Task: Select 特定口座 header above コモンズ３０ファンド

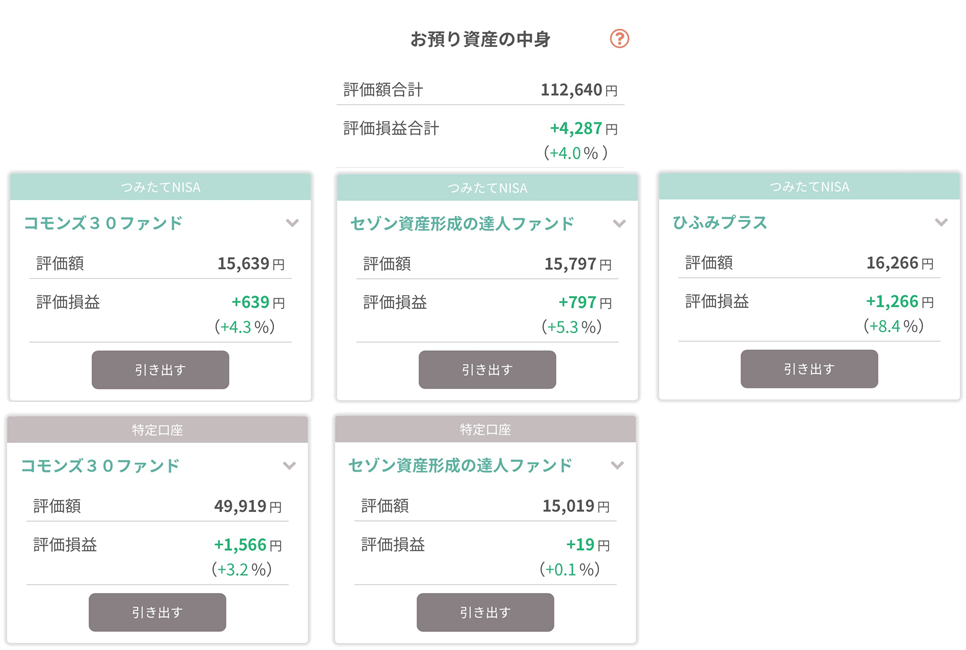Action: pyautogui.click(x=157, y=430)
